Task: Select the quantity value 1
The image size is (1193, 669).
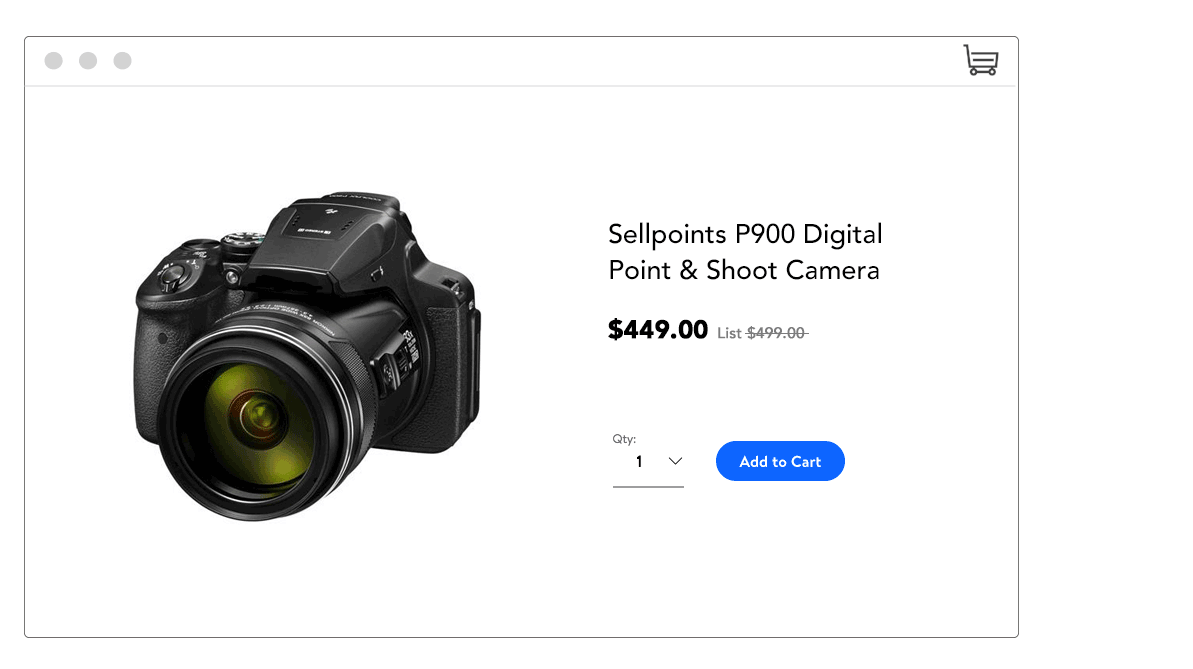Action: pyautogui.click(x=639, y=462)
